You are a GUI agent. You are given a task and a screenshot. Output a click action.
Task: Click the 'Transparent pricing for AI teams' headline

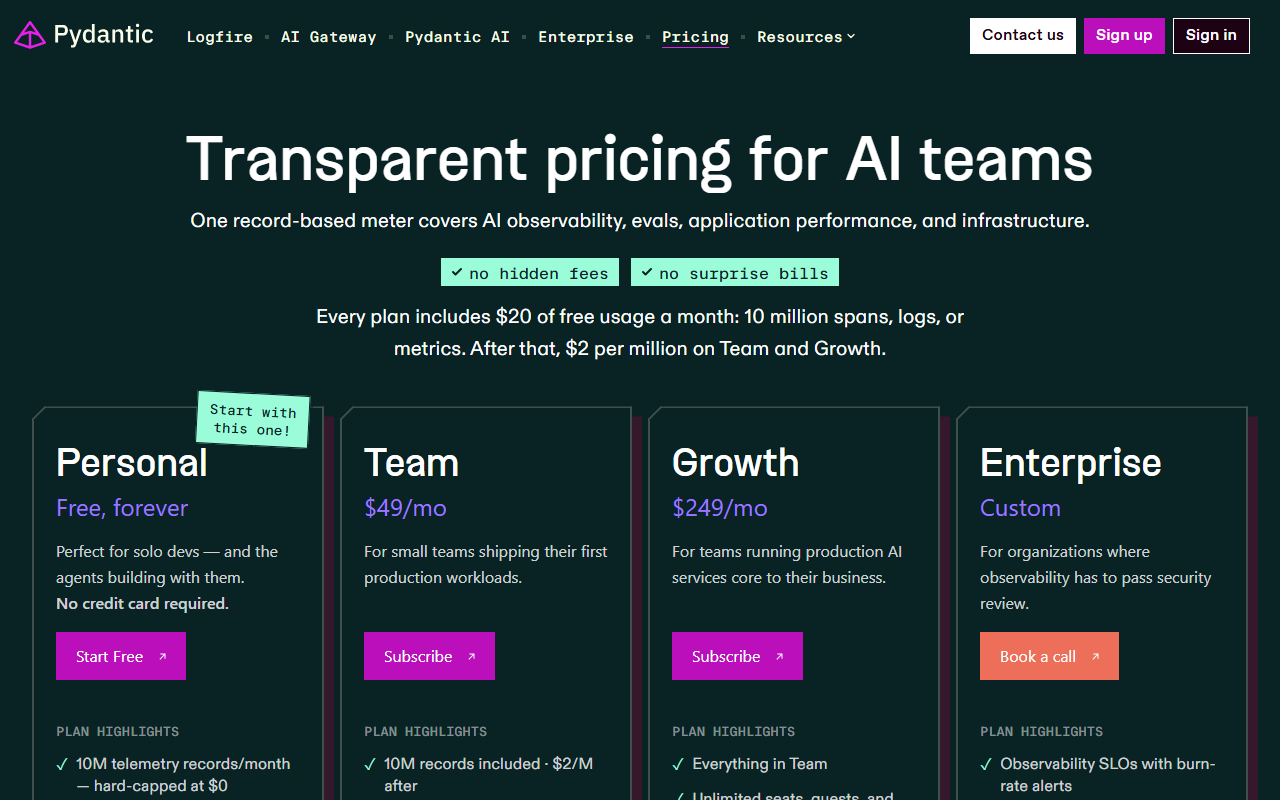tap(640, 159)
